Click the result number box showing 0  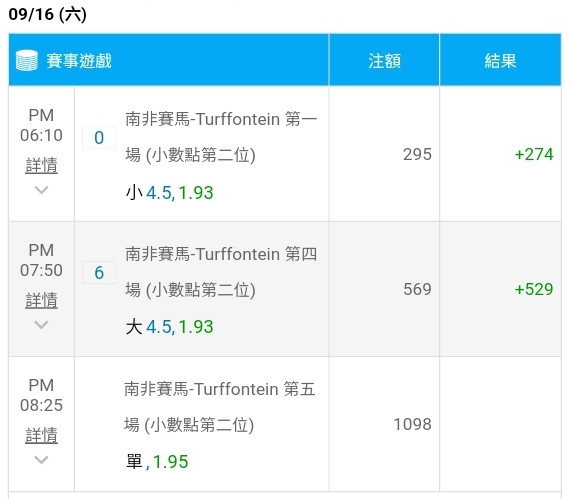(x=99, y=138)
